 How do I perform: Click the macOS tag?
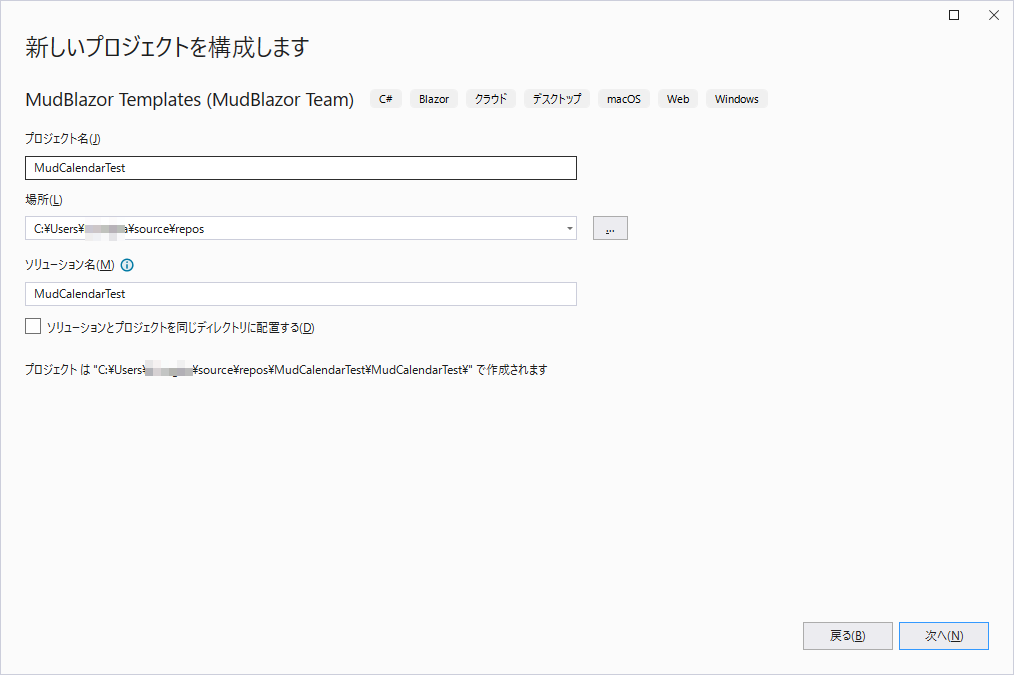(x=624, y=99)
